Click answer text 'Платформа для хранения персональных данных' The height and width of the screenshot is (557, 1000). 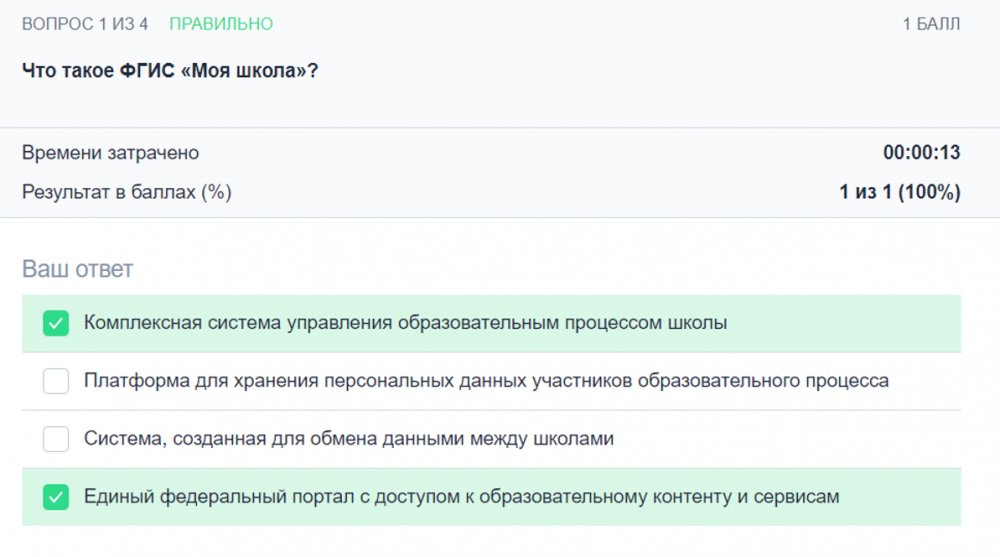pyautogui.click(x=486, y=381)
